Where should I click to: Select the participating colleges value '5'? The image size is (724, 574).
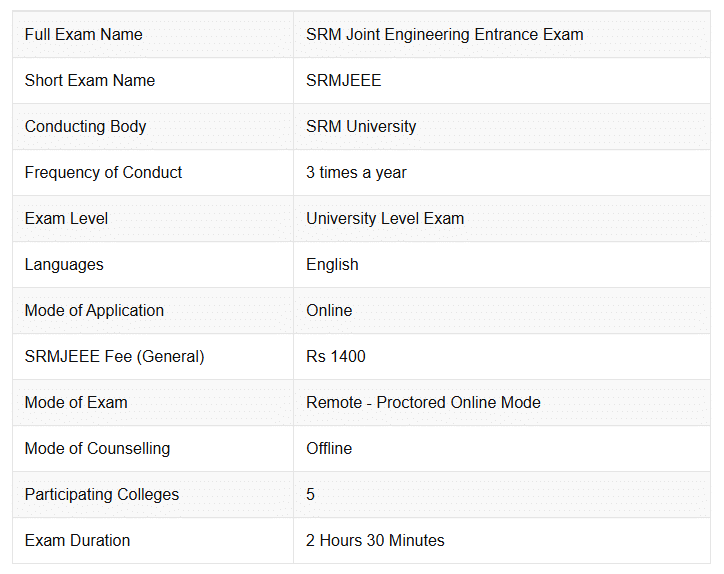pos(310,495)
